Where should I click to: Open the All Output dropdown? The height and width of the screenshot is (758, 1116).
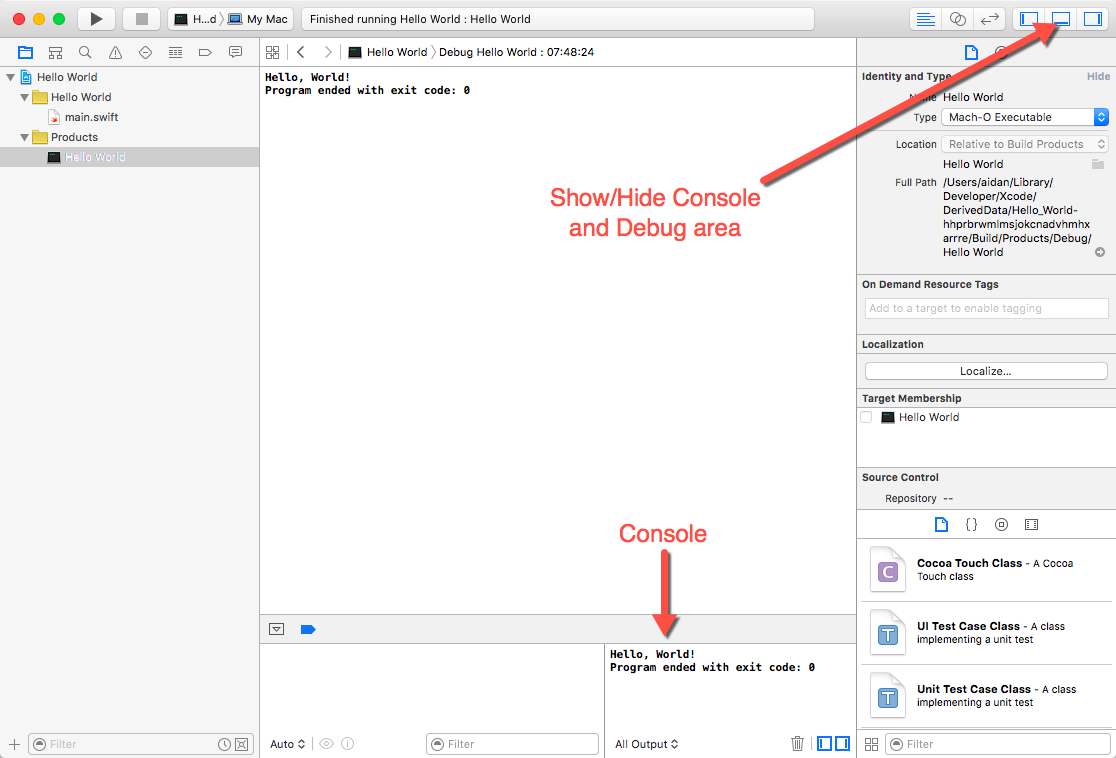[646, 744]
